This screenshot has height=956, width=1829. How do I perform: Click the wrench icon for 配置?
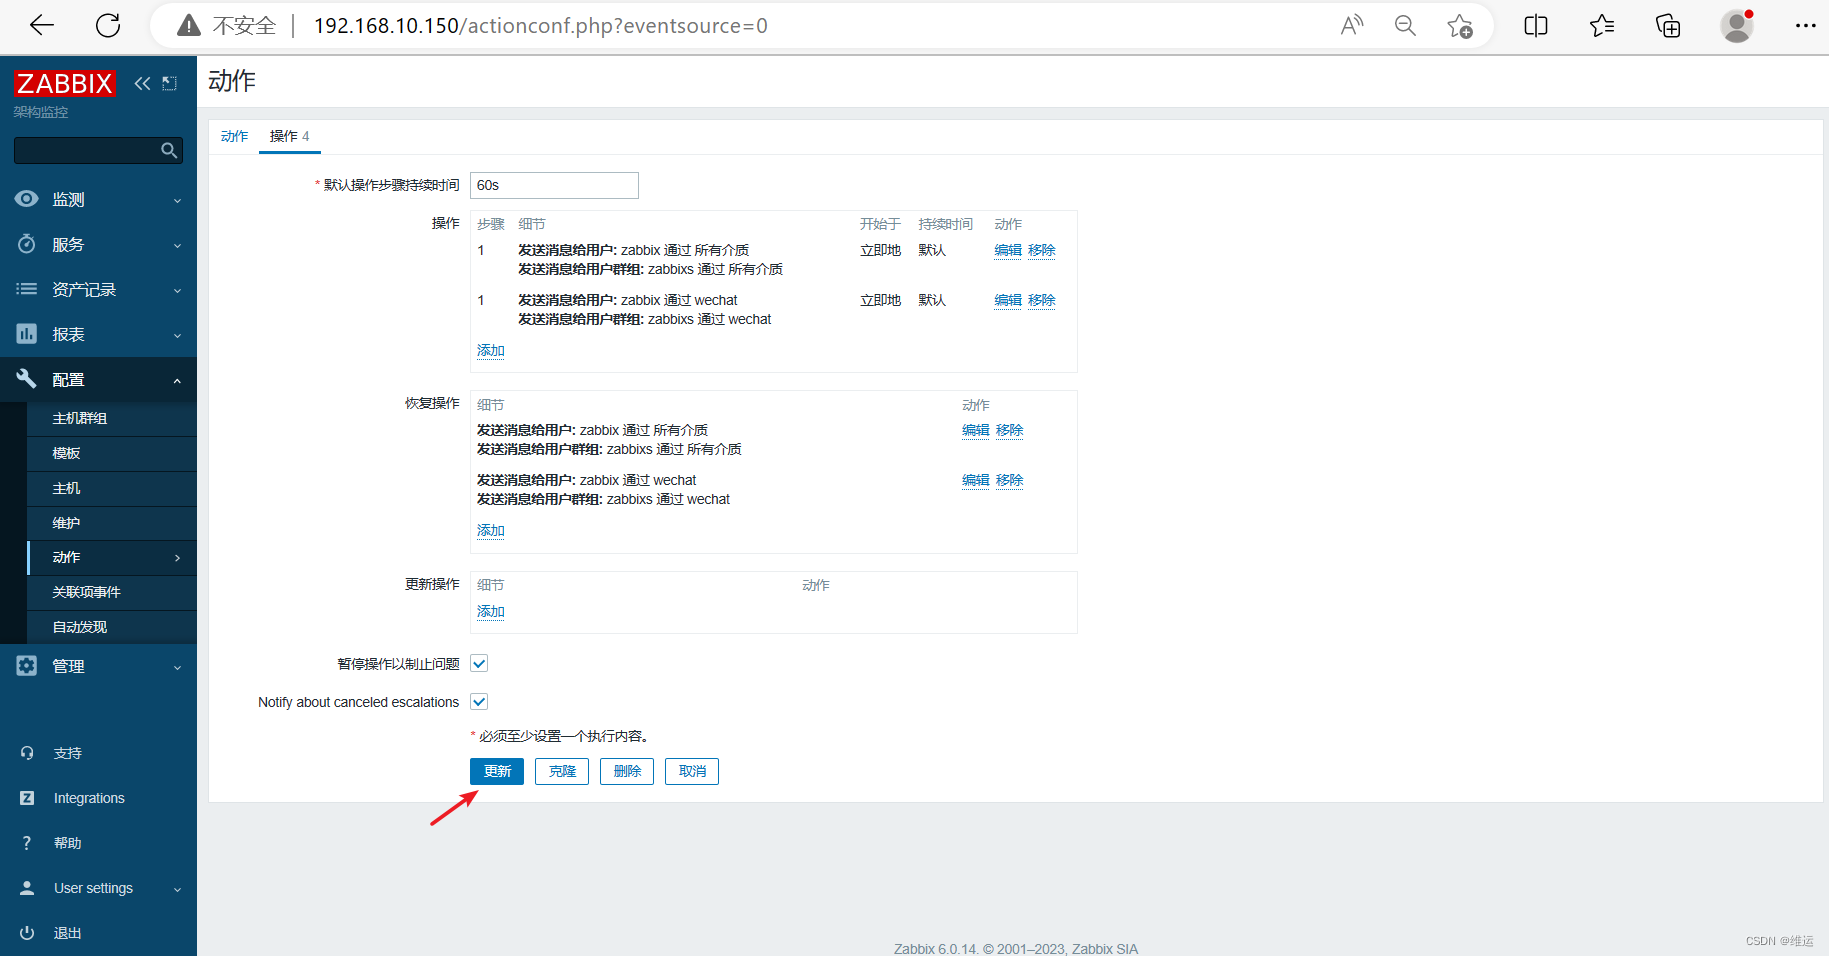tap(27, 379)
